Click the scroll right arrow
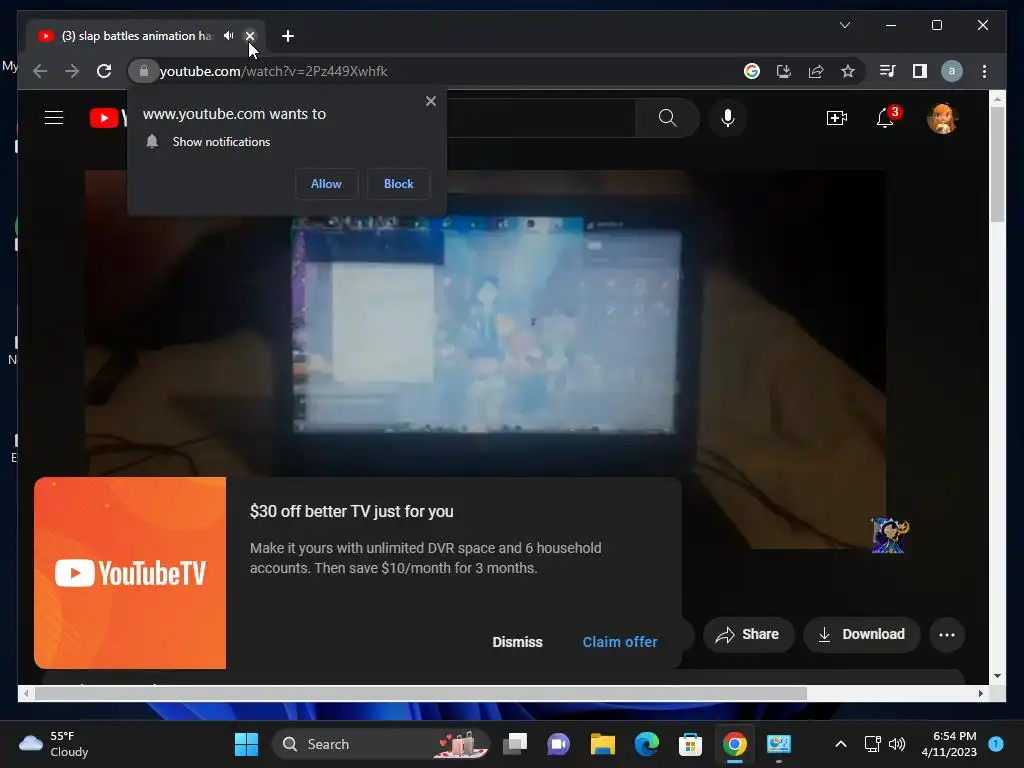Image resolution: width=1024 pixels, height=768 pixels. coord(981,694)
